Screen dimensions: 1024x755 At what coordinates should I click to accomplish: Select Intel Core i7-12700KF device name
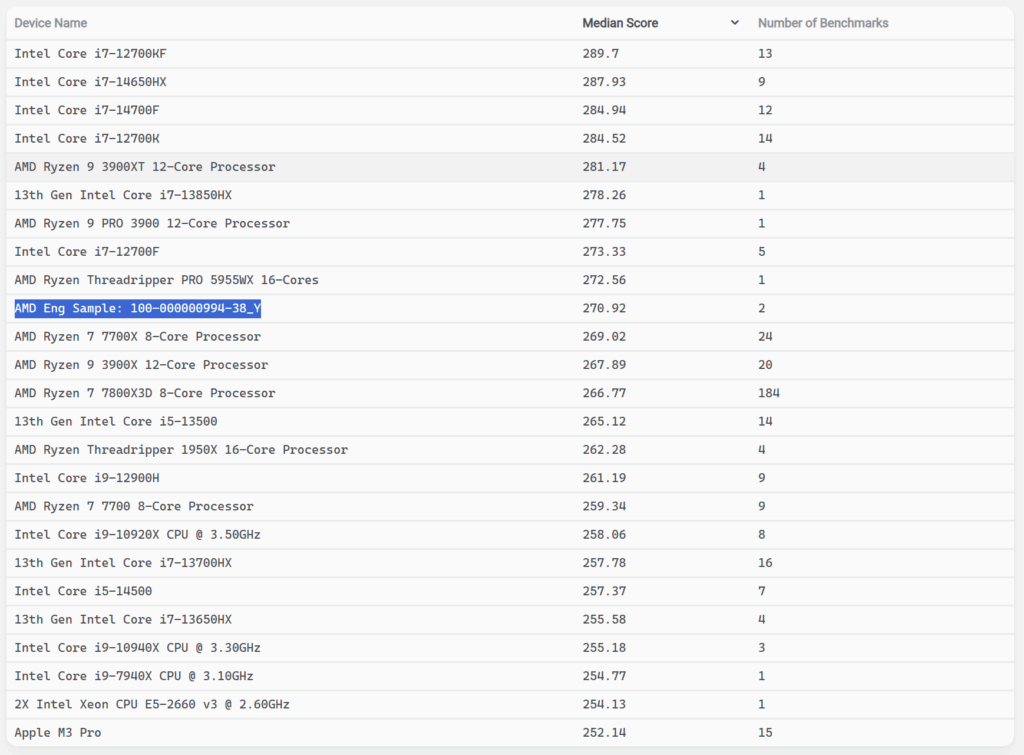(x=90, y=54)
